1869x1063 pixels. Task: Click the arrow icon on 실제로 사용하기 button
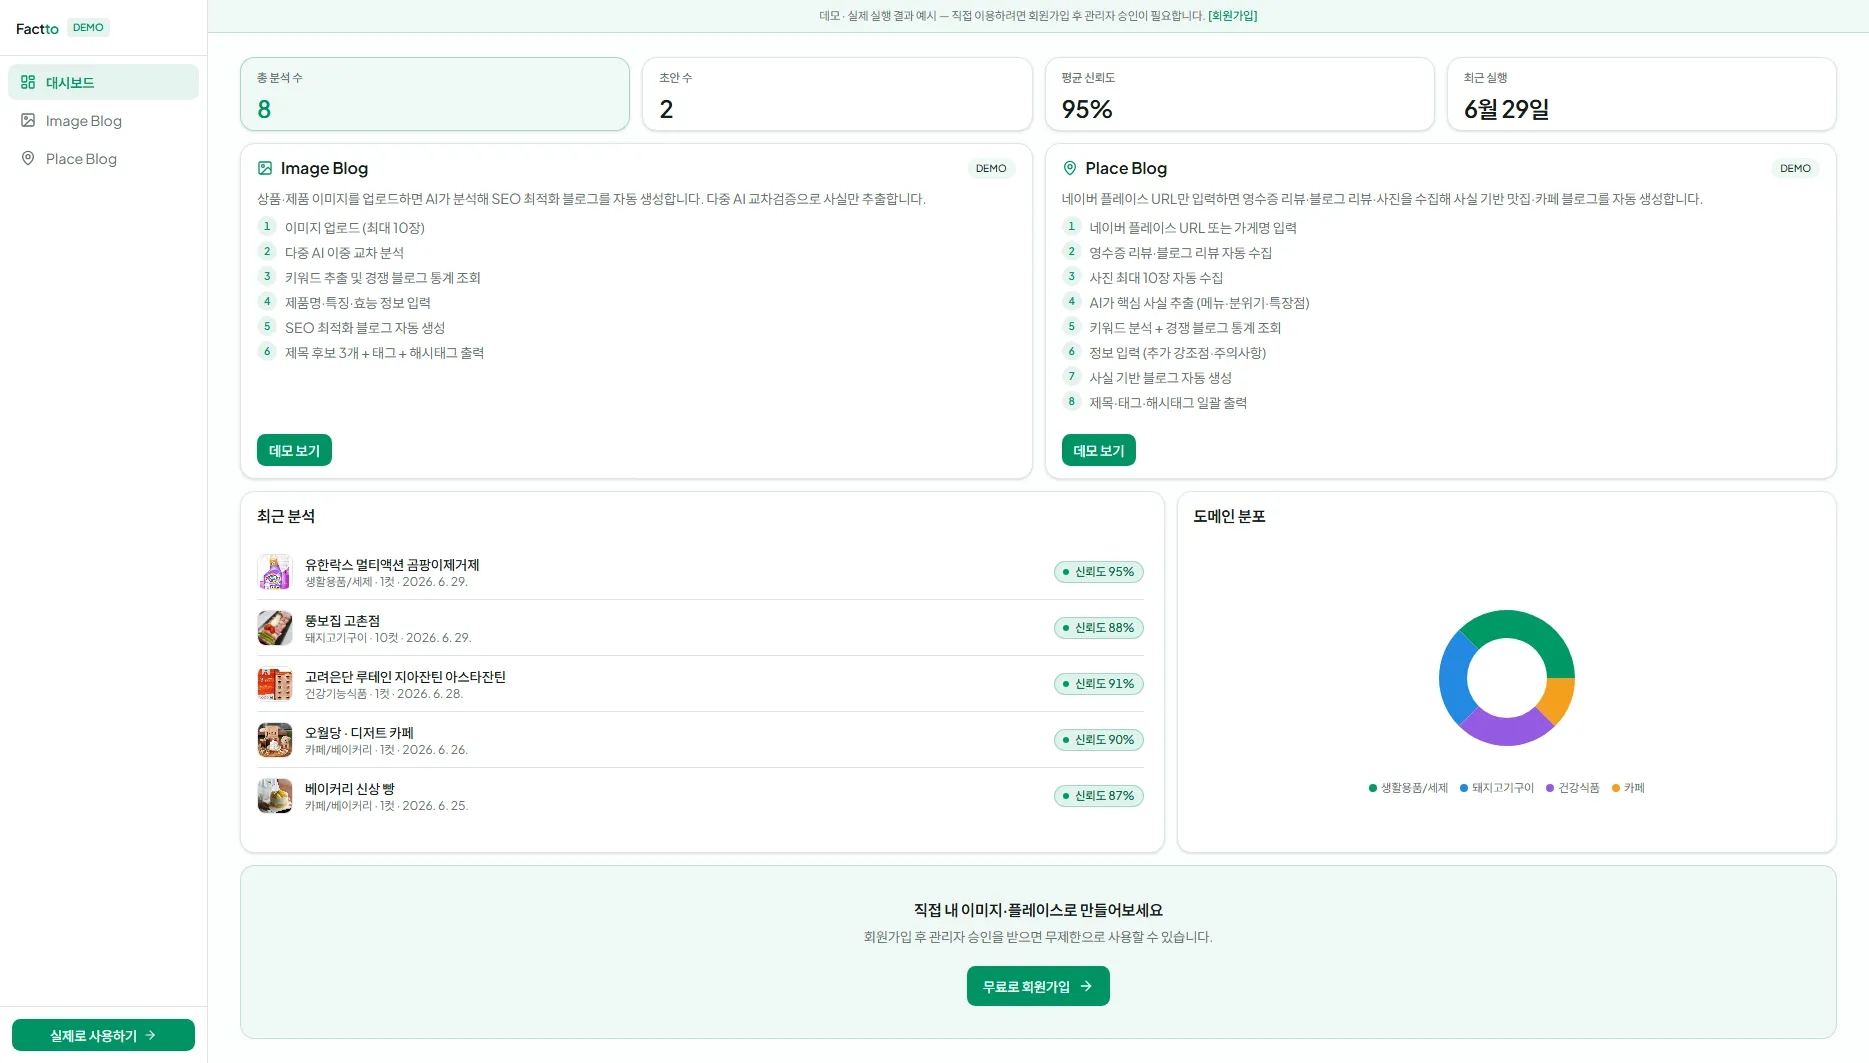150,1035
